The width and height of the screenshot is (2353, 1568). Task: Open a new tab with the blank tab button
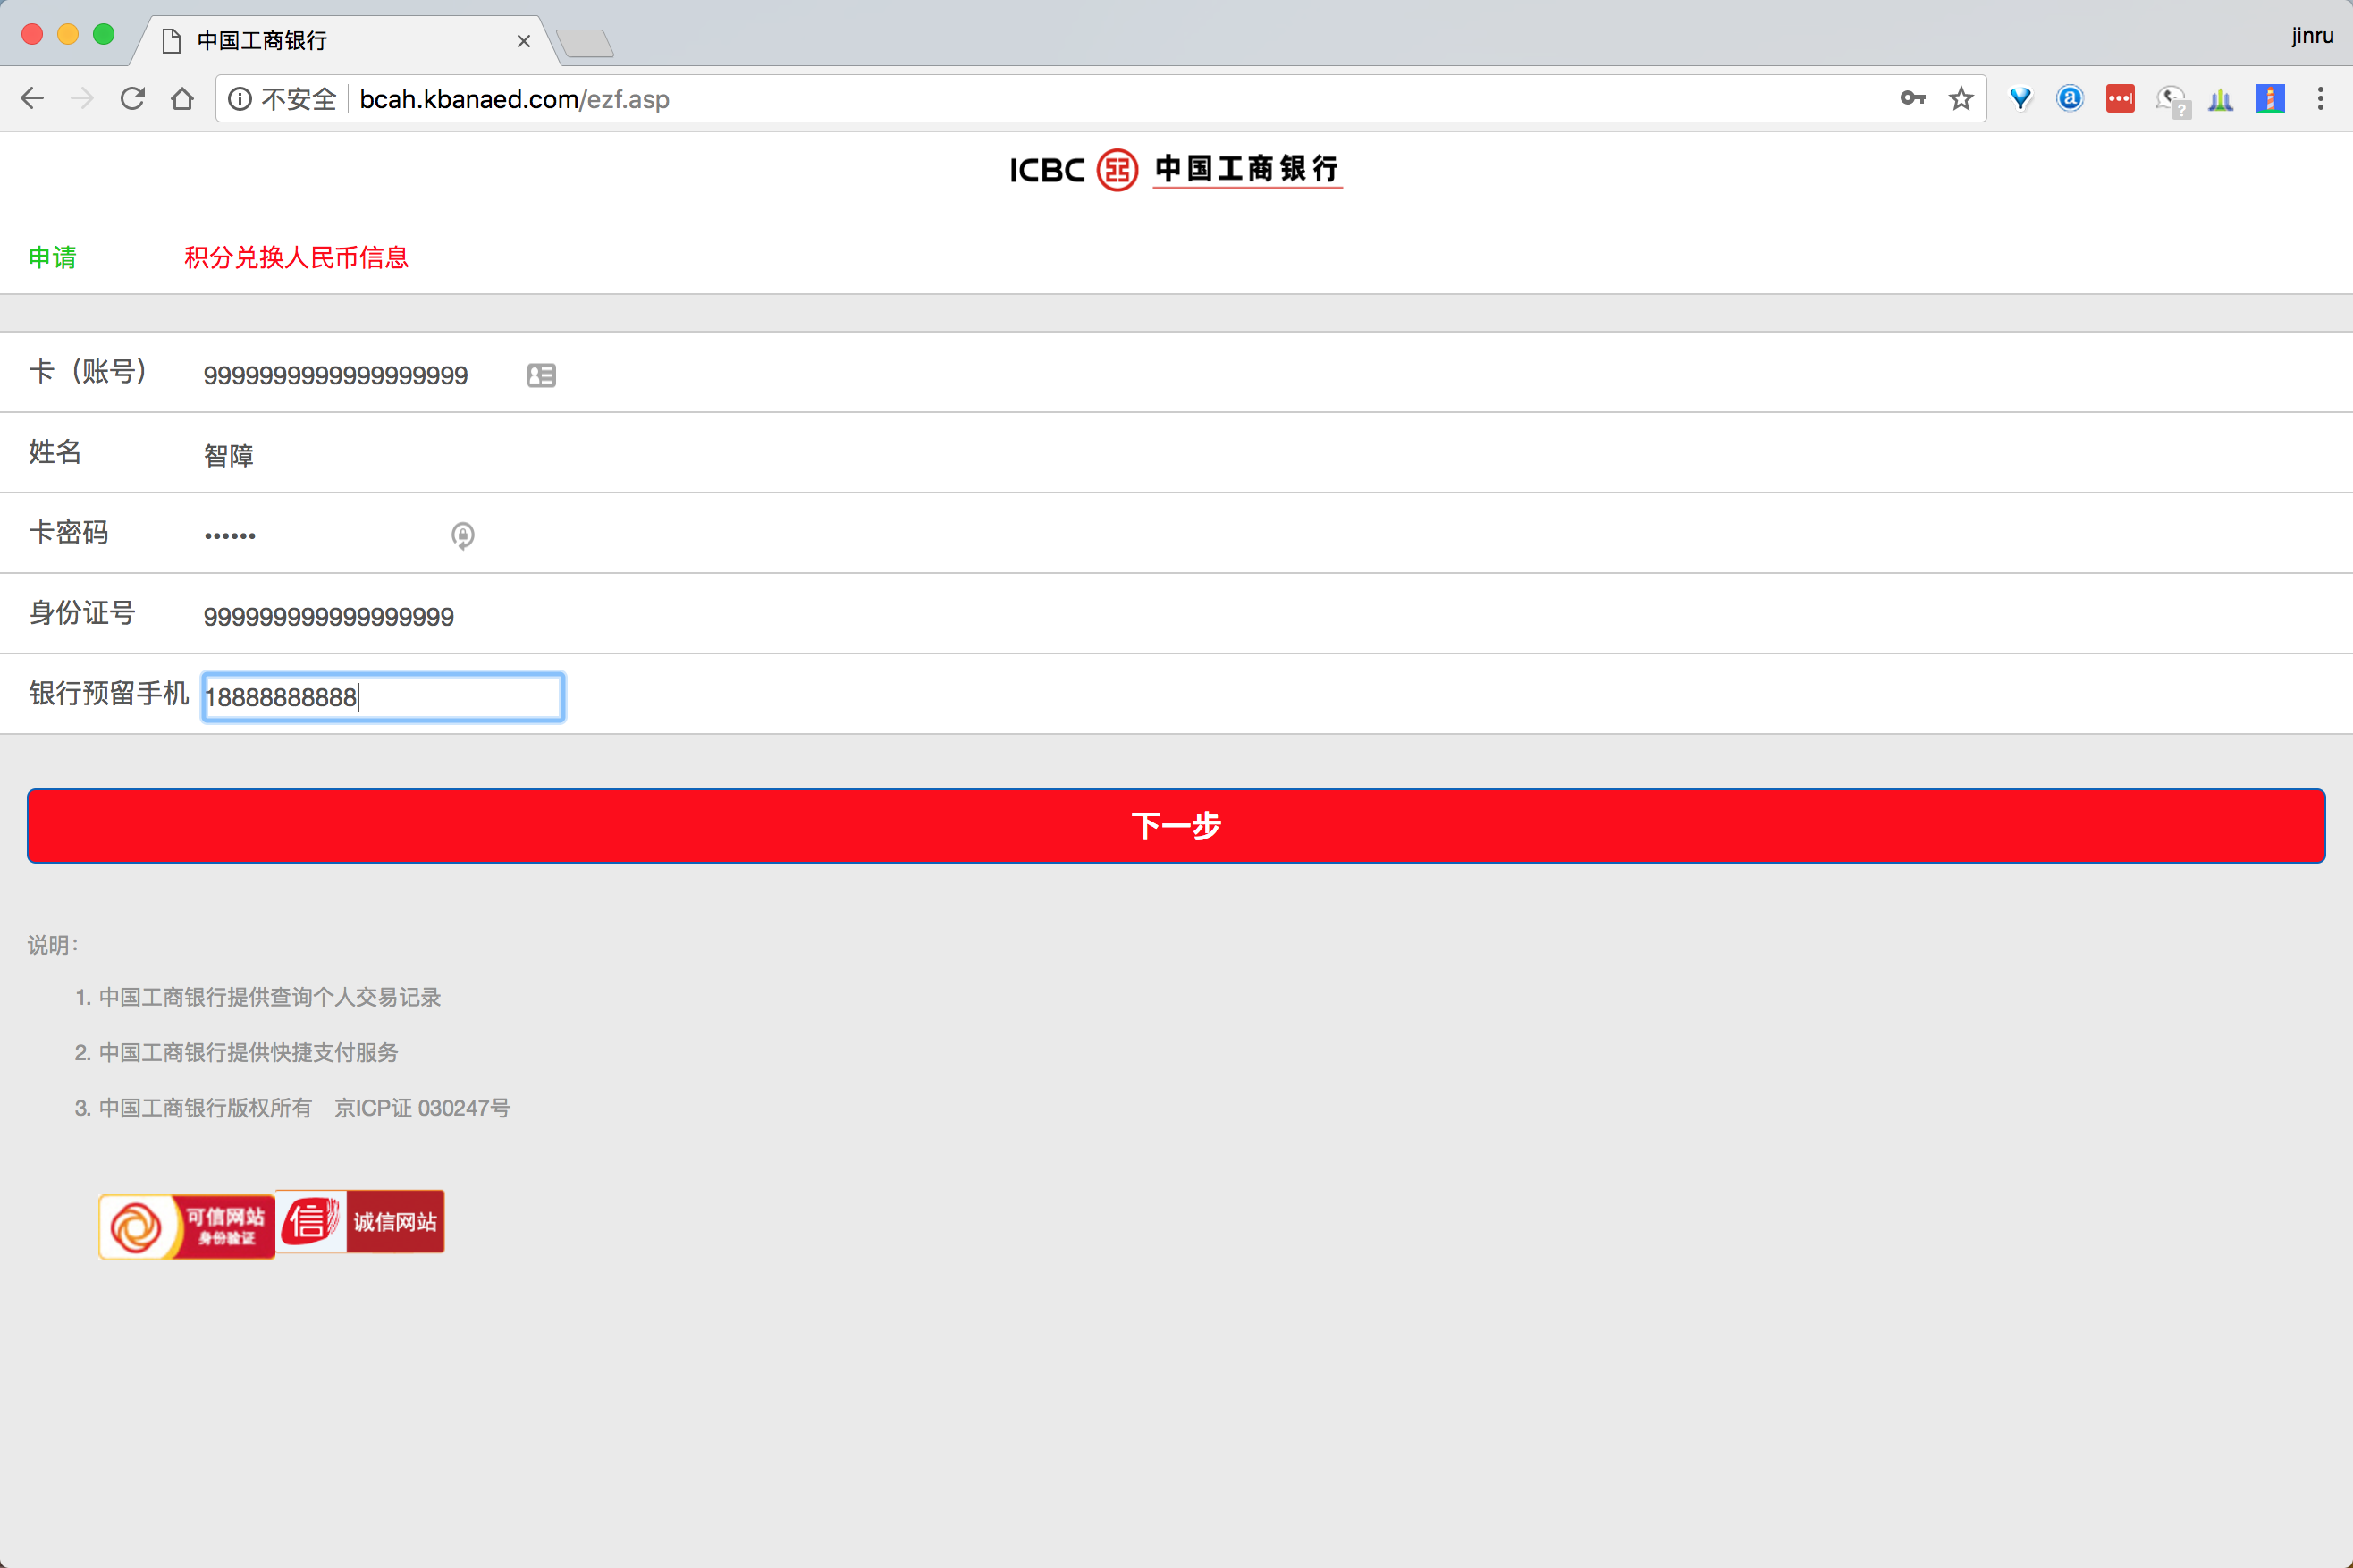tap(585, 43)
